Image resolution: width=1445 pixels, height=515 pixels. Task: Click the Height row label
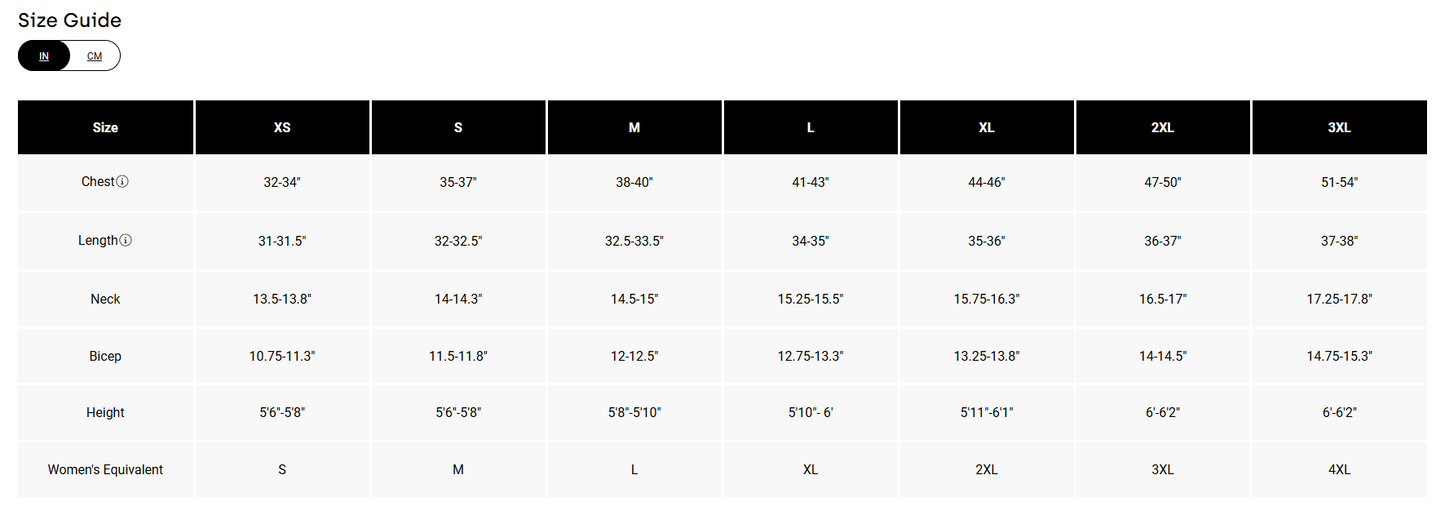pos(105,412)
